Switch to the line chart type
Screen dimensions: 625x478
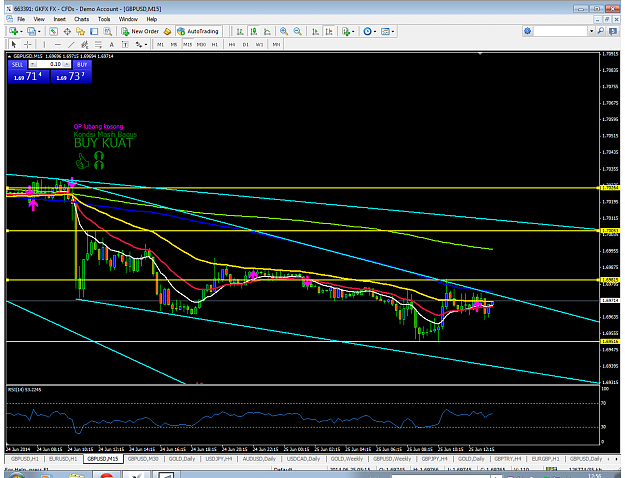coord(267,31)
